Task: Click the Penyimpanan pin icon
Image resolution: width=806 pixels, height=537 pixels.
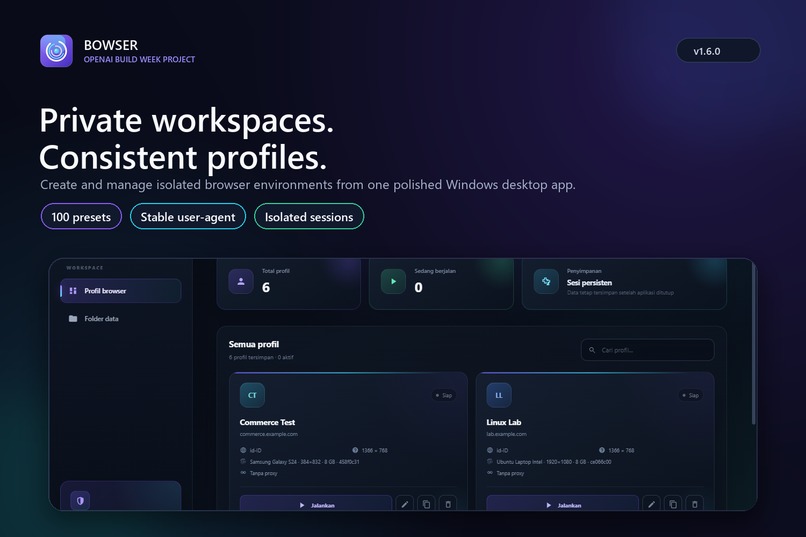Action: point(546,281)
